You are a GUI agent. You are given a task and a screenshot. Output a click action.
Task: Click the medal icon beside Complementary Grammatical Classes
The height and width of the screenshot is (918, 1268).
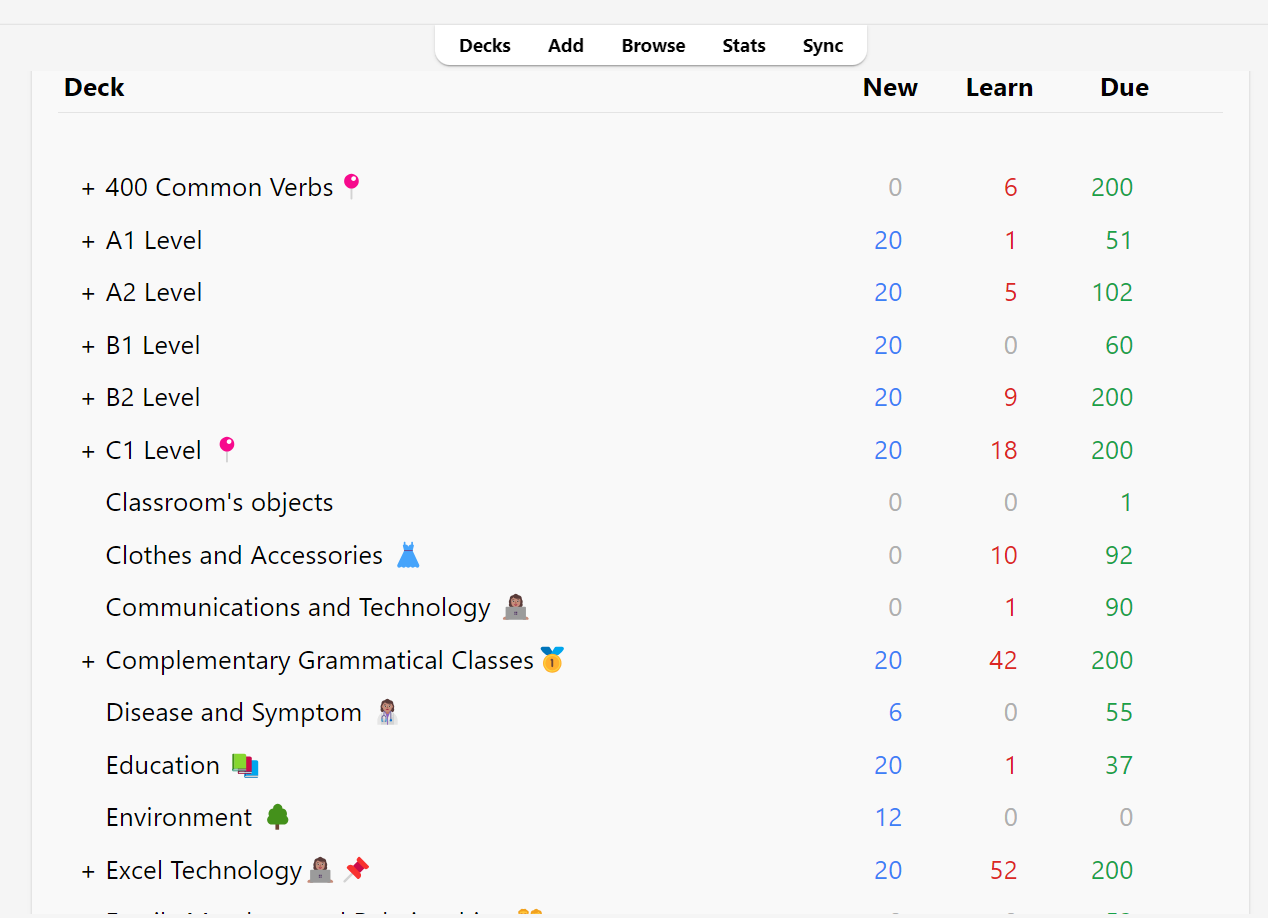(552, 660)
